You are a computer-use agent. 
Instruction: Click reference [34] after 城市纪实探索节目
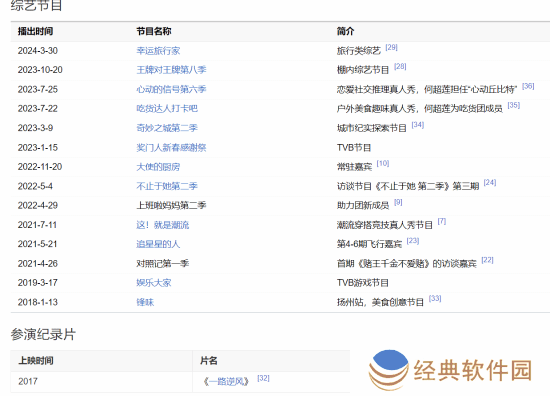pos(418,125)
